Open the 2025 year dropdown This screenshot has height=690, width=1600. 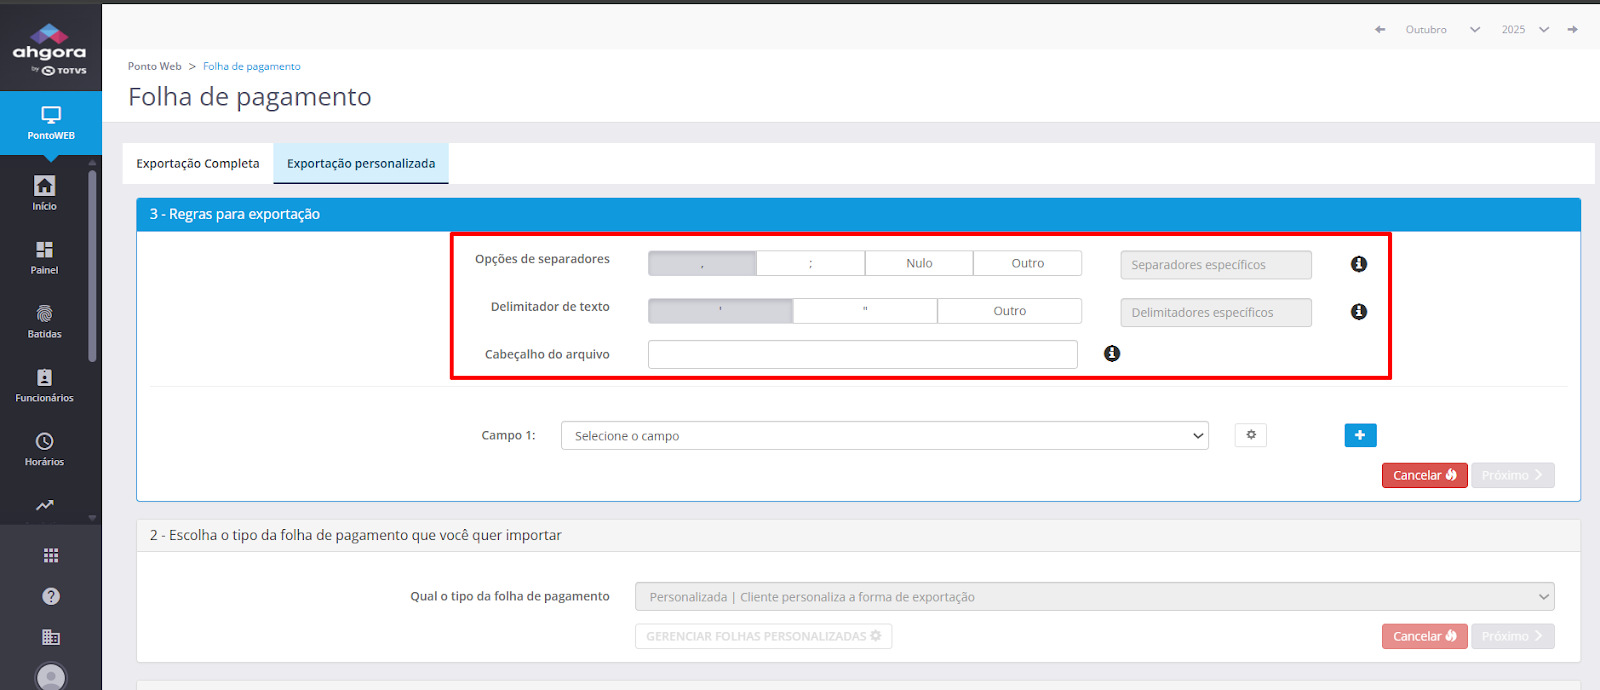click(x=1525, y=30)
